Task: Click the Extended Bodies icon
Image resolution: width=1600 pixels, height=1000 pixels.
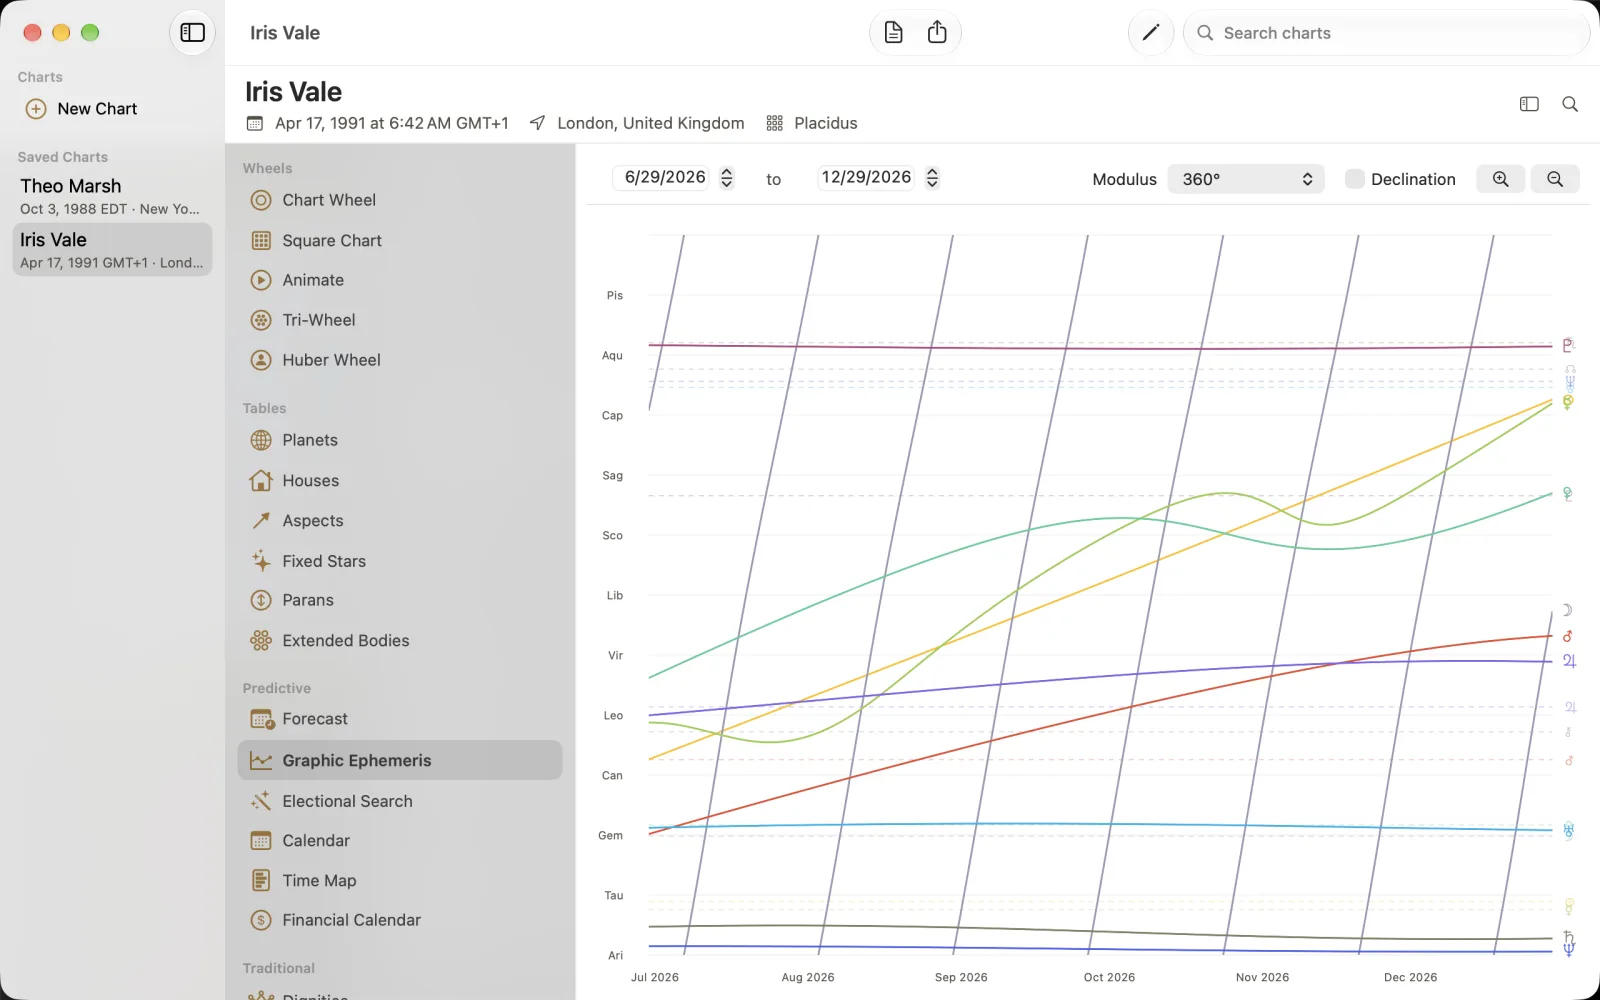Action: pyautogui.click(x=261, y=641)
